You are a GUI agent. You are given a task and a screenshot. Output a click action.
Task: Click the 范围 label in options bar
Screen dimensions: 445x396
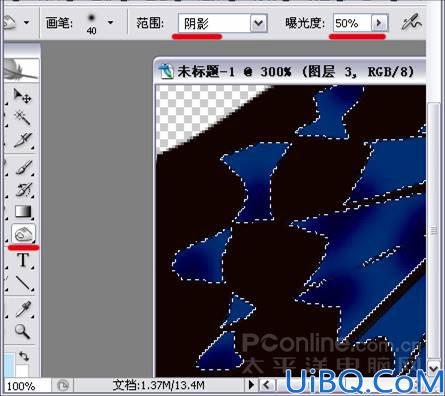tap(150, 23)
